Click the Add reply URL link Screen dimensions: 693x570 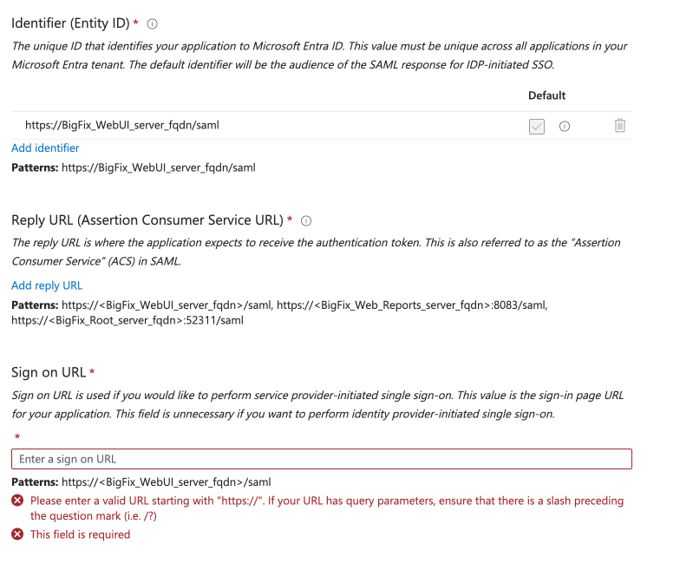tap(46, 286)
